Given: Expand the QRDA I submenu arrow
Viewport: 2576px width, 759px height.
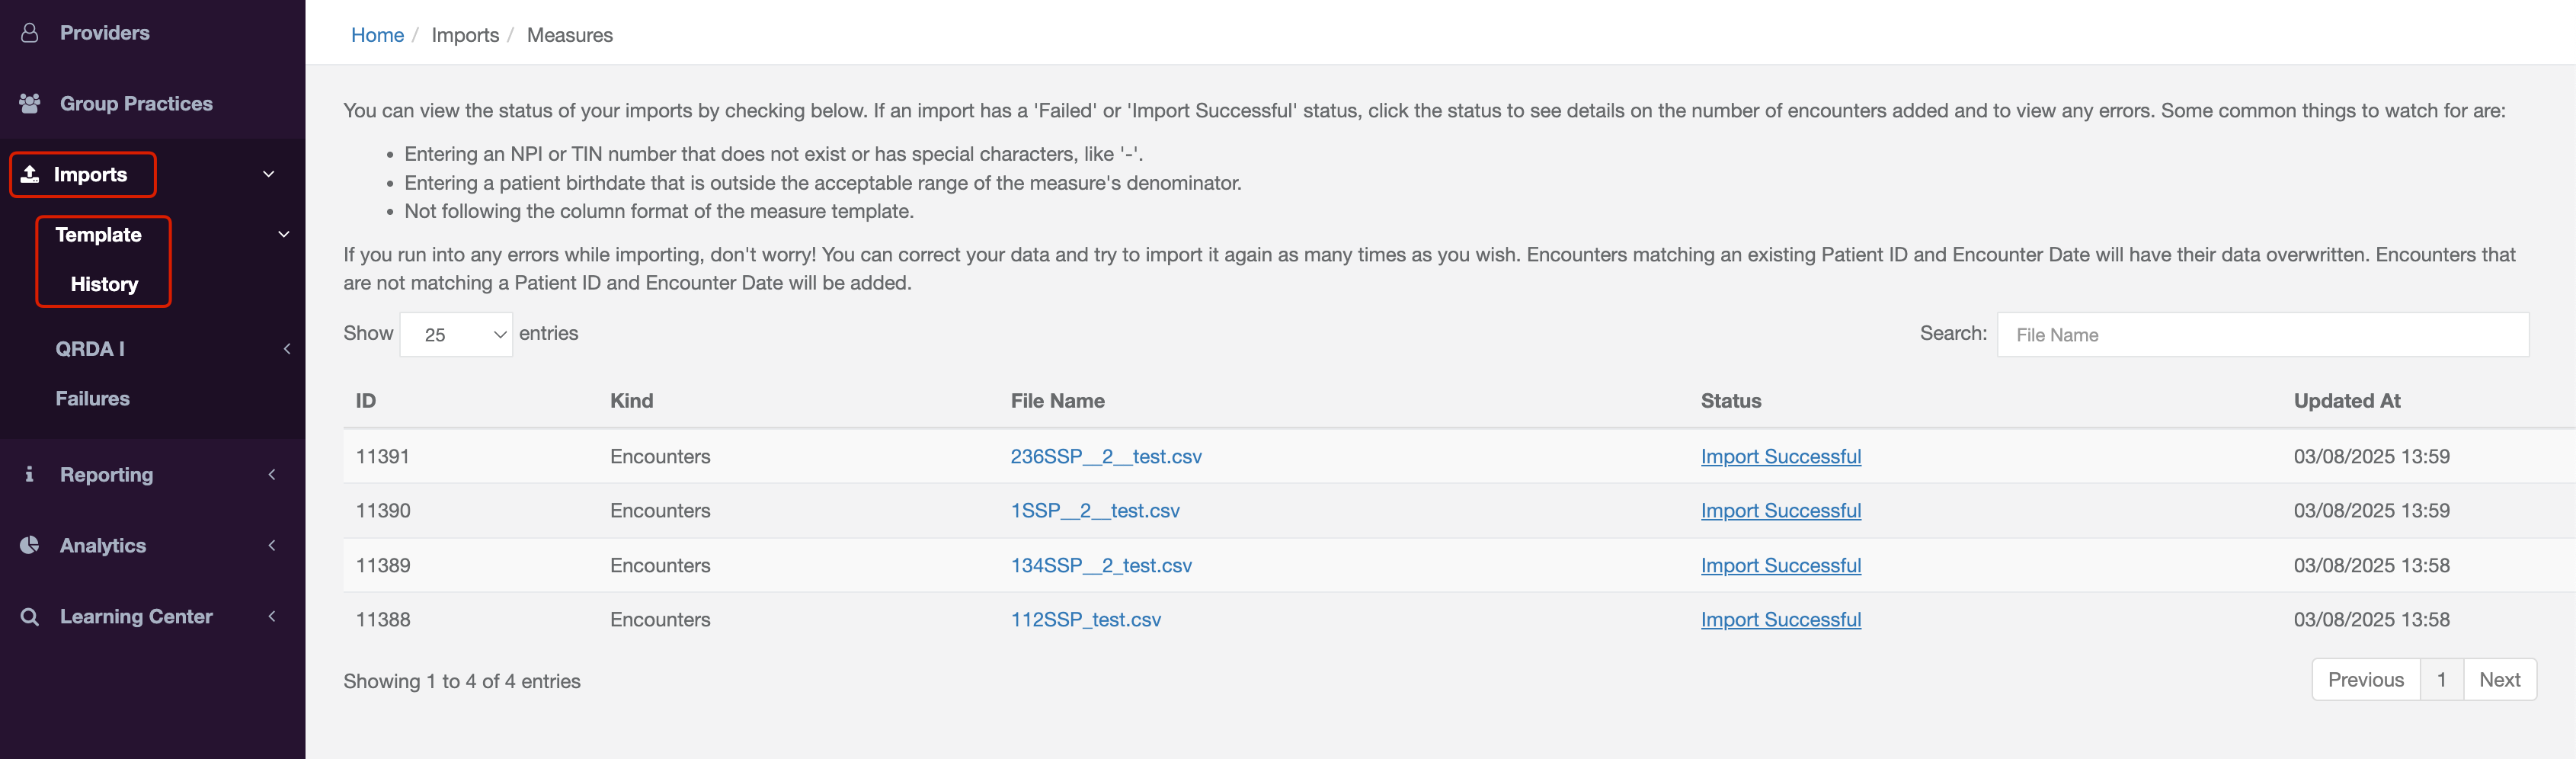Looking at the screenshot, I should pyautogui.click(x=287, y=349).
